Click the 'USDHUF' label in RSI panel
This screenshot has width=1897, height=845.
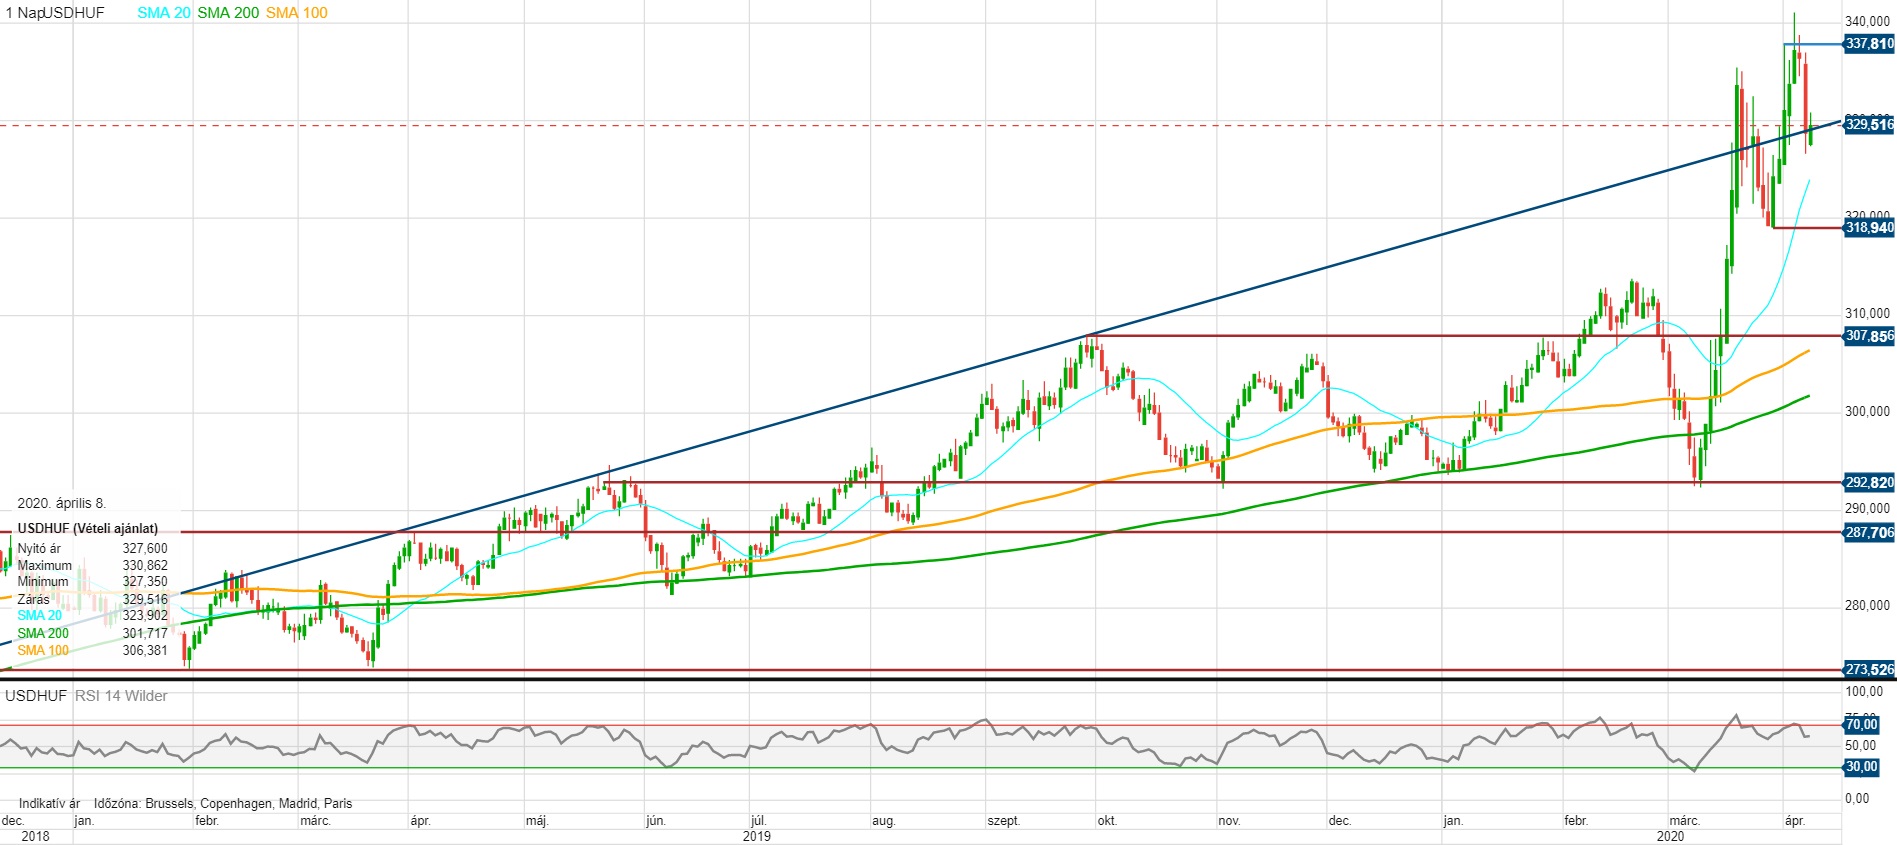(36, 696)
